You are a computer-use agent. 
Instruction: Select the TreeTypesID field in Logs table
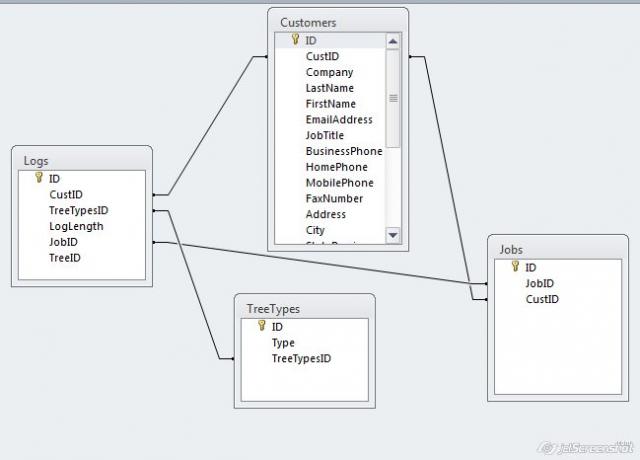pos(82,210)
